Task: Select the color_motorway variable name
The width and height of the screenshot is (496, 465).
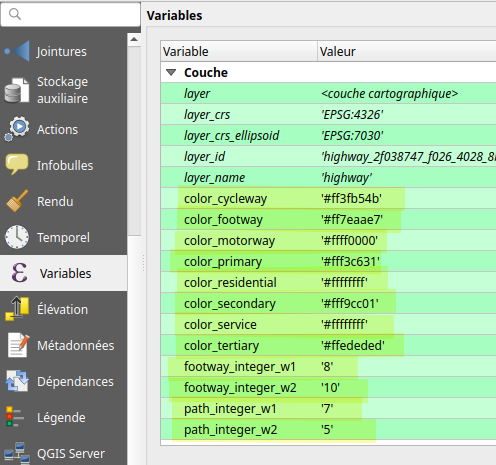Action: point(229,241)
